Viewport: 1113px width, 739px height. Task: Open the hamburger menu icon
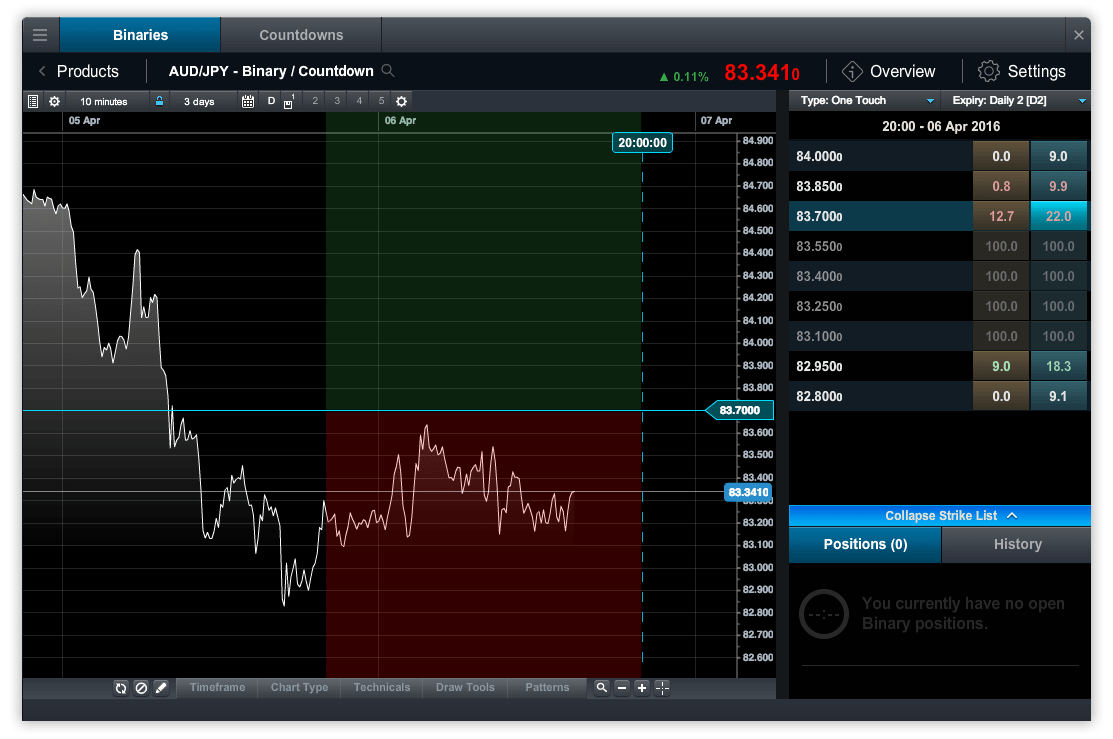pos(40,35)
